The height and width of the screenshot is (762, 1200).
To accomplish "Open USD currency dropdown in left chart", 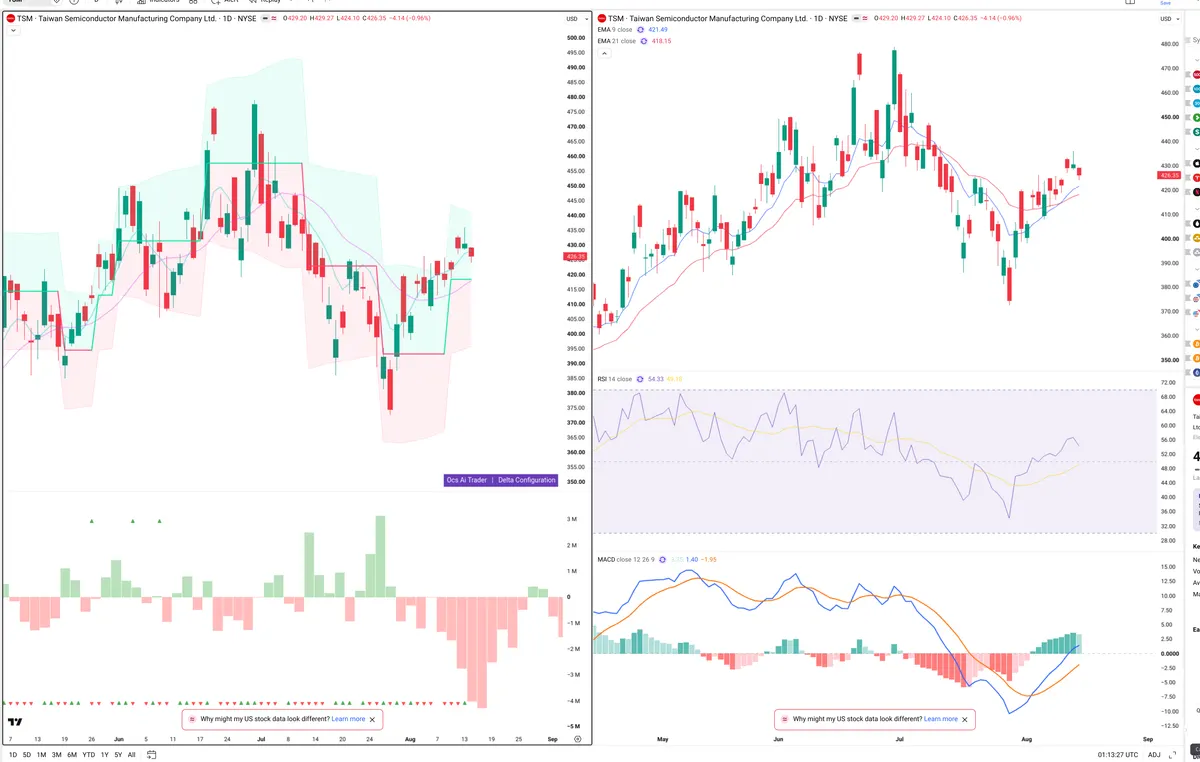I will click(x=576, y=19).
